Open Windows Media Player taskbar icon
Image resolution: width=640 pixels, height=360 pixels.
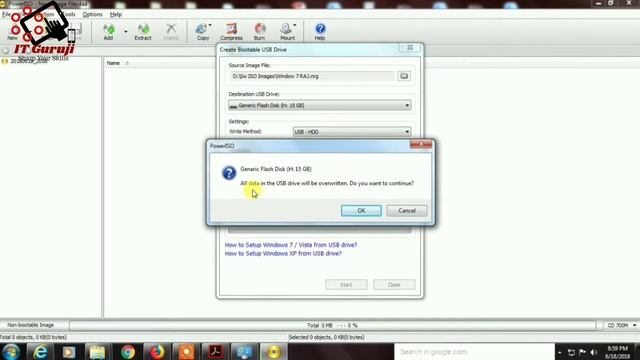click(69, 352)
